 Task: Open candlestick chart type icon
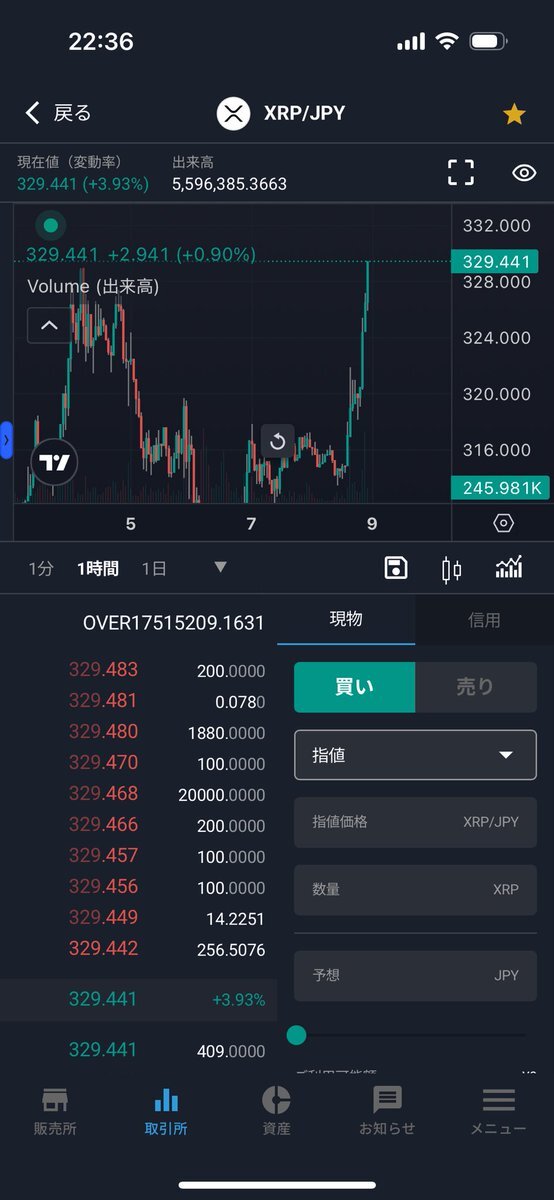tap(452, 569)
